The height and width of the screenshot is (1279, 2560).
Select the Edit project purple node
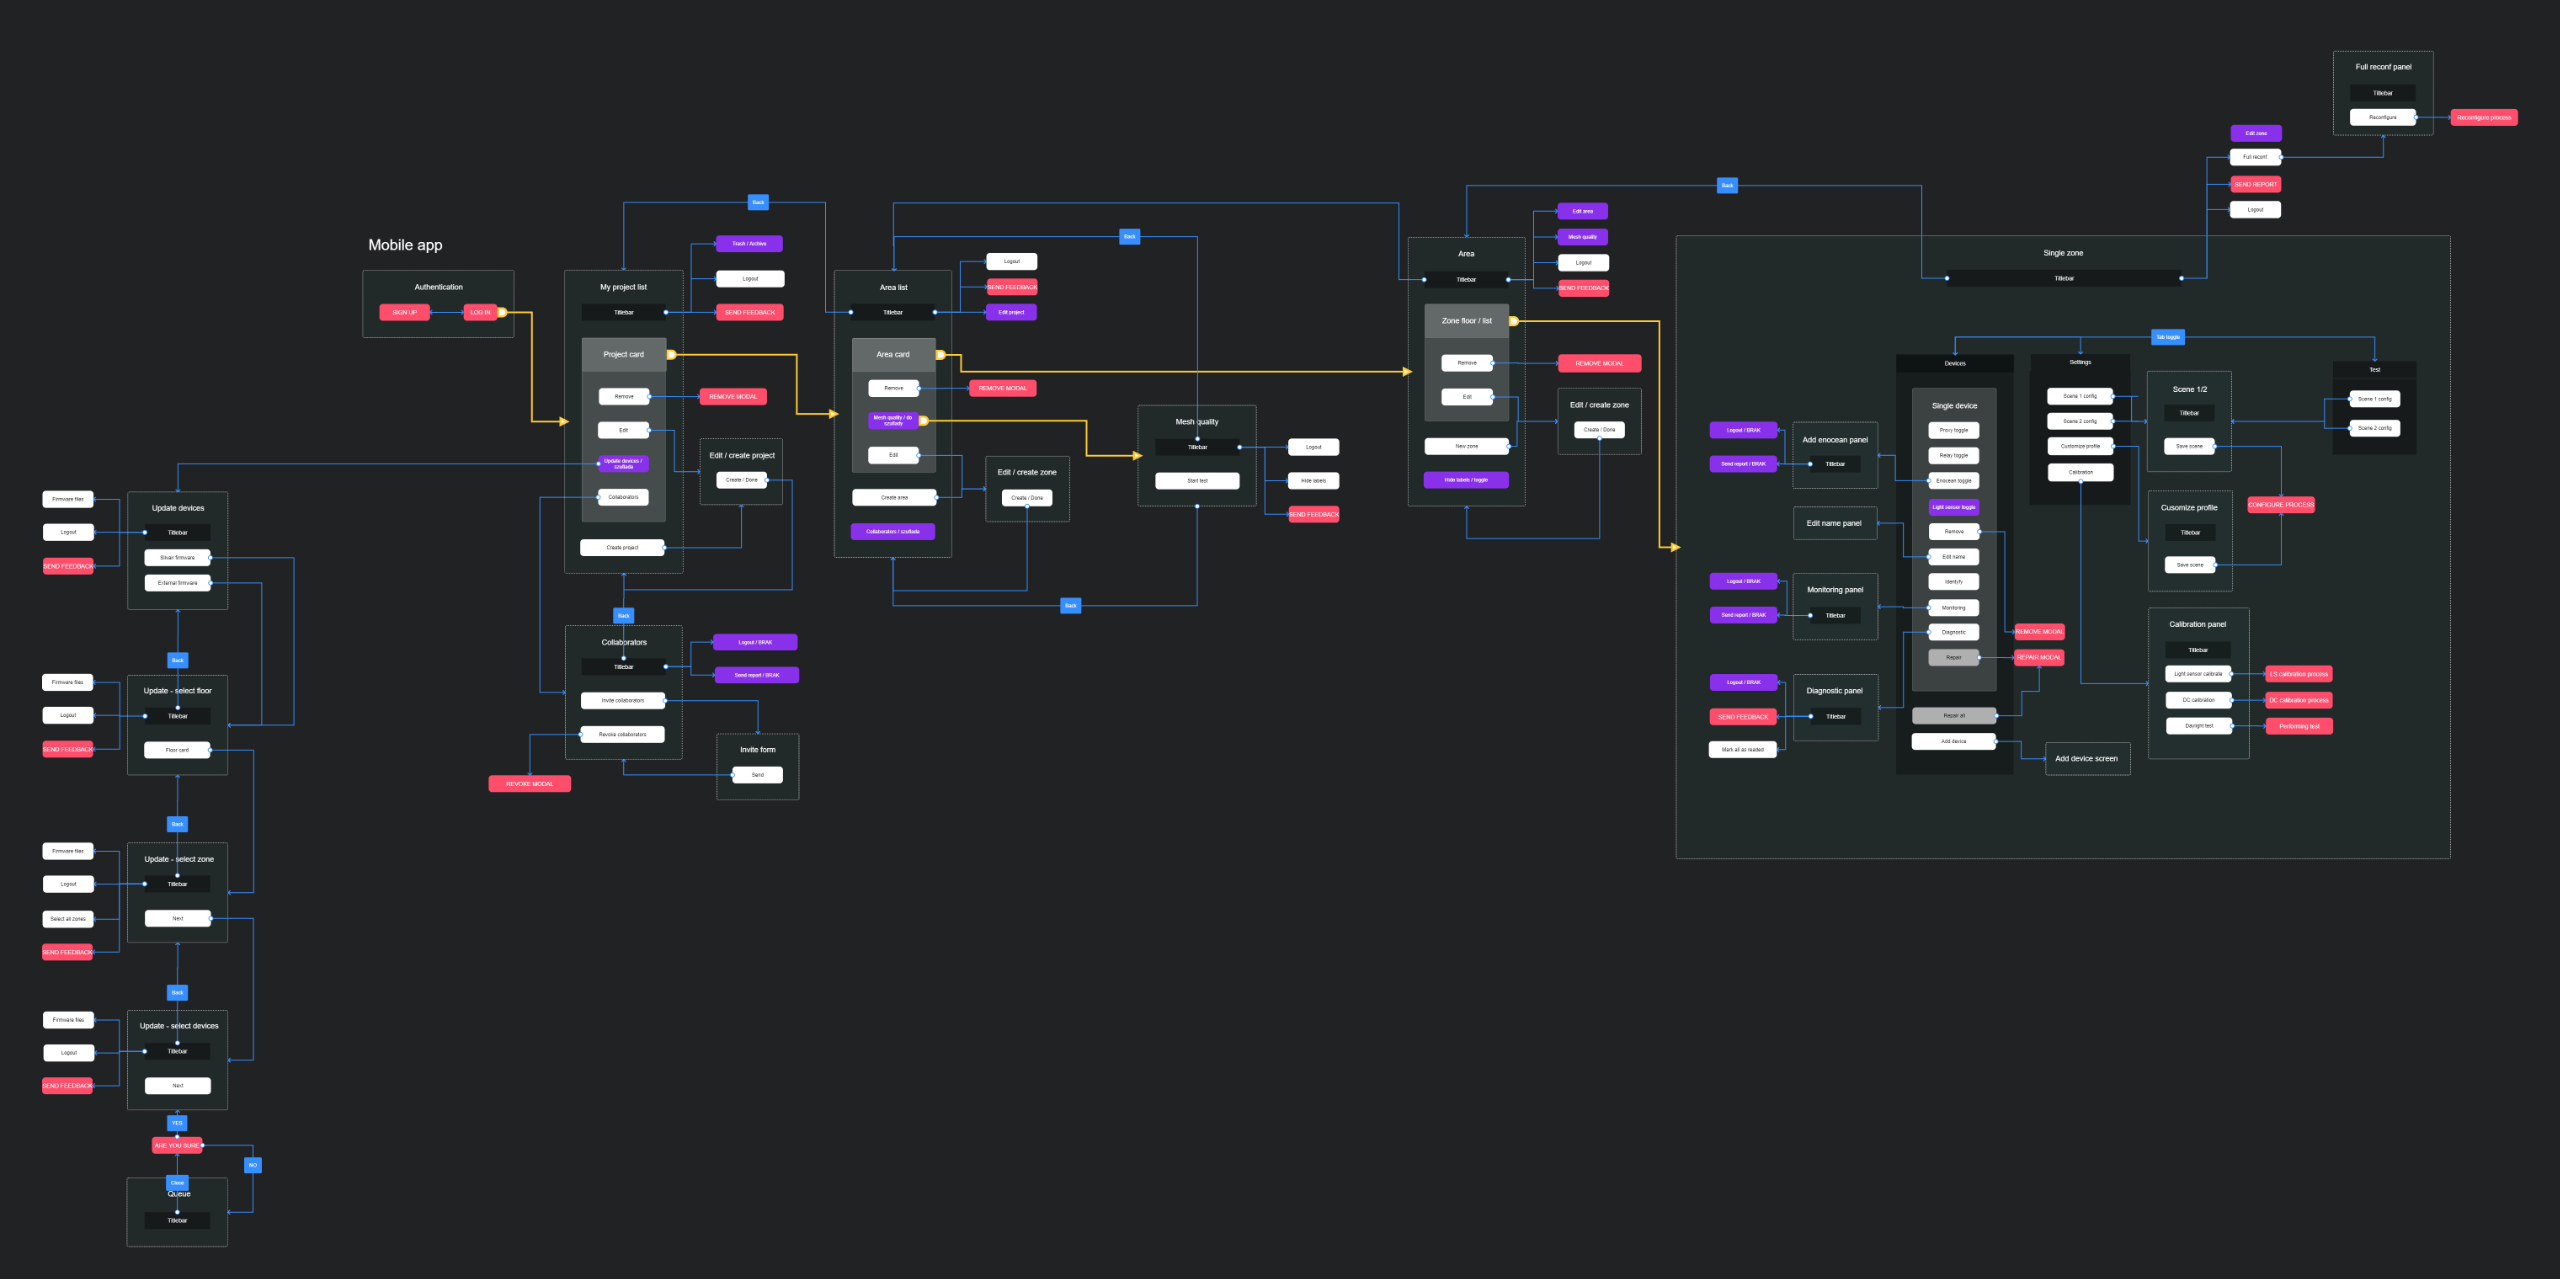tap(1011, 312)
